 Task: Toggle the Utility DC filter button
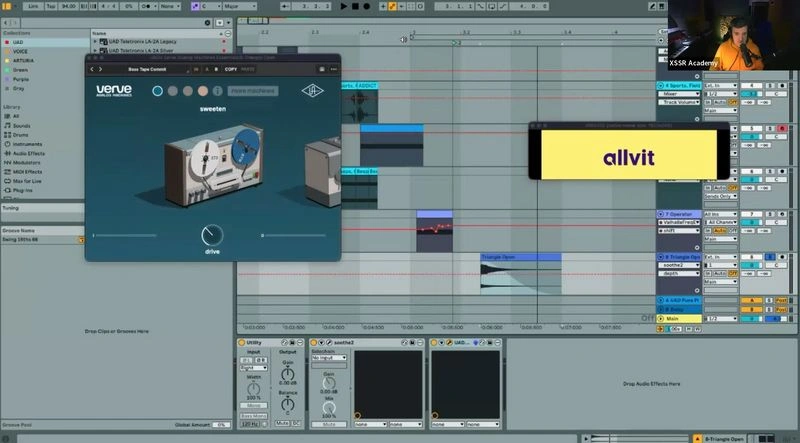296,424
